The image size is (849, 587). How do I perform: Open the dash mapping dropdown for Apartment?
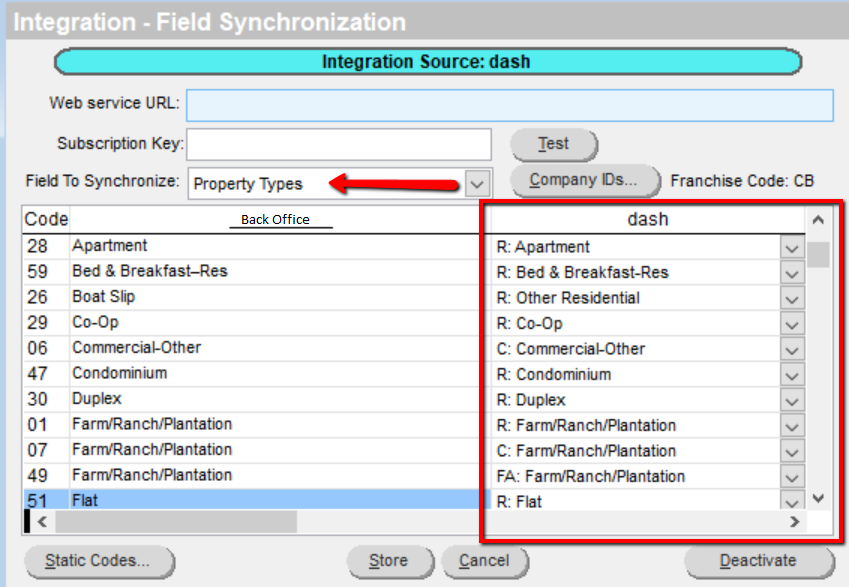click(x=791, y=247)
